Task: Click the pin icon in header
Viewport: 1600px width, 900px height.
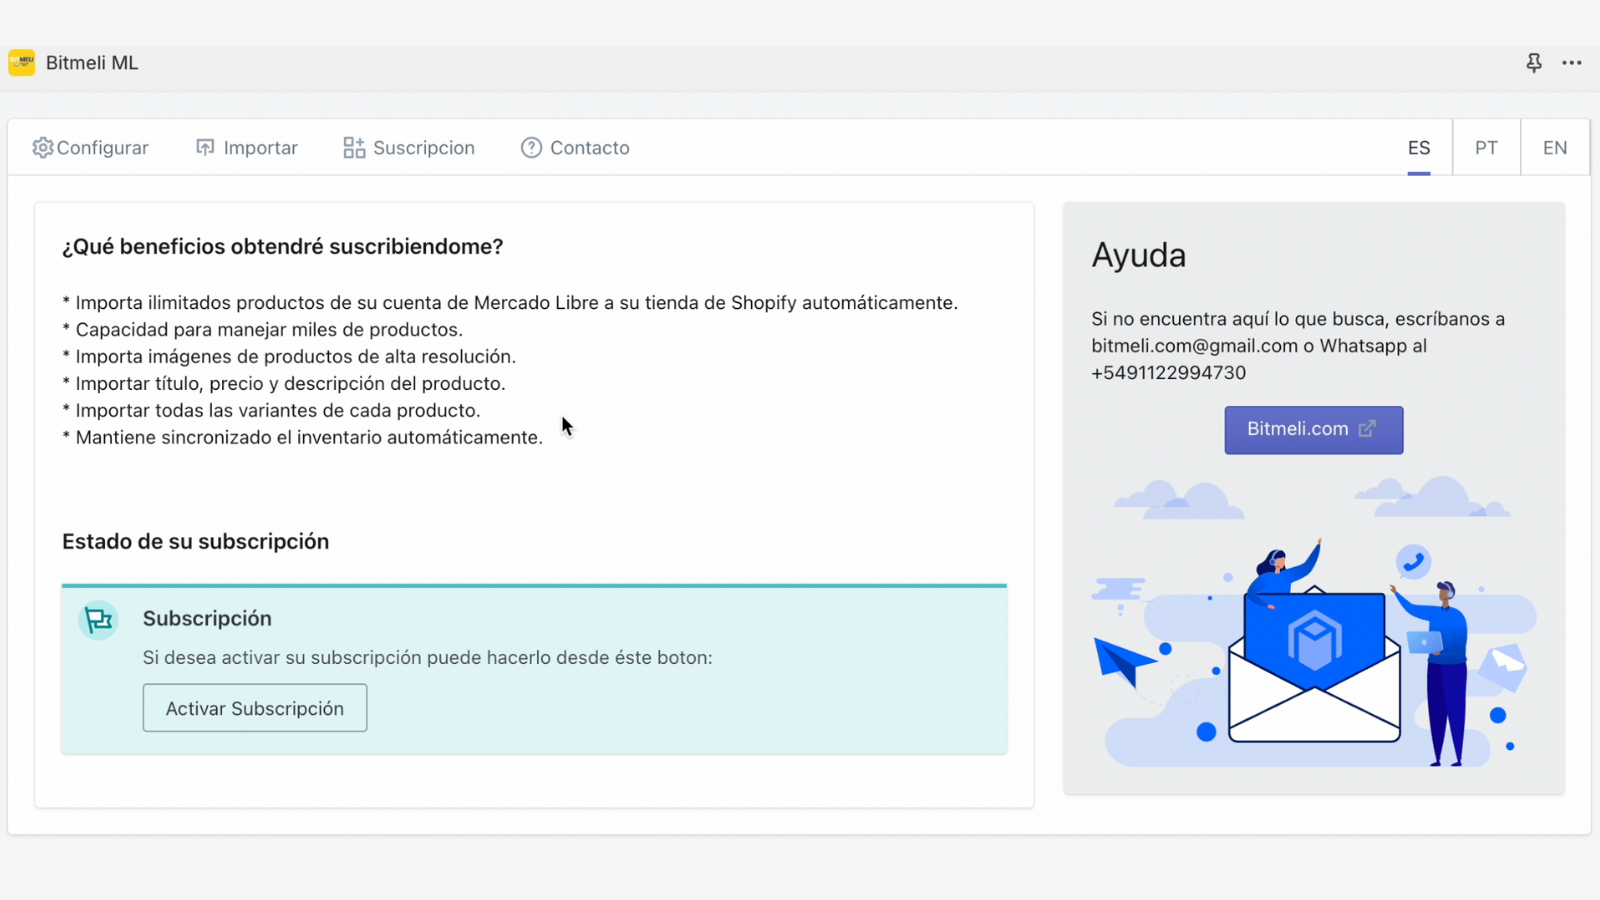Action: 1534,63
